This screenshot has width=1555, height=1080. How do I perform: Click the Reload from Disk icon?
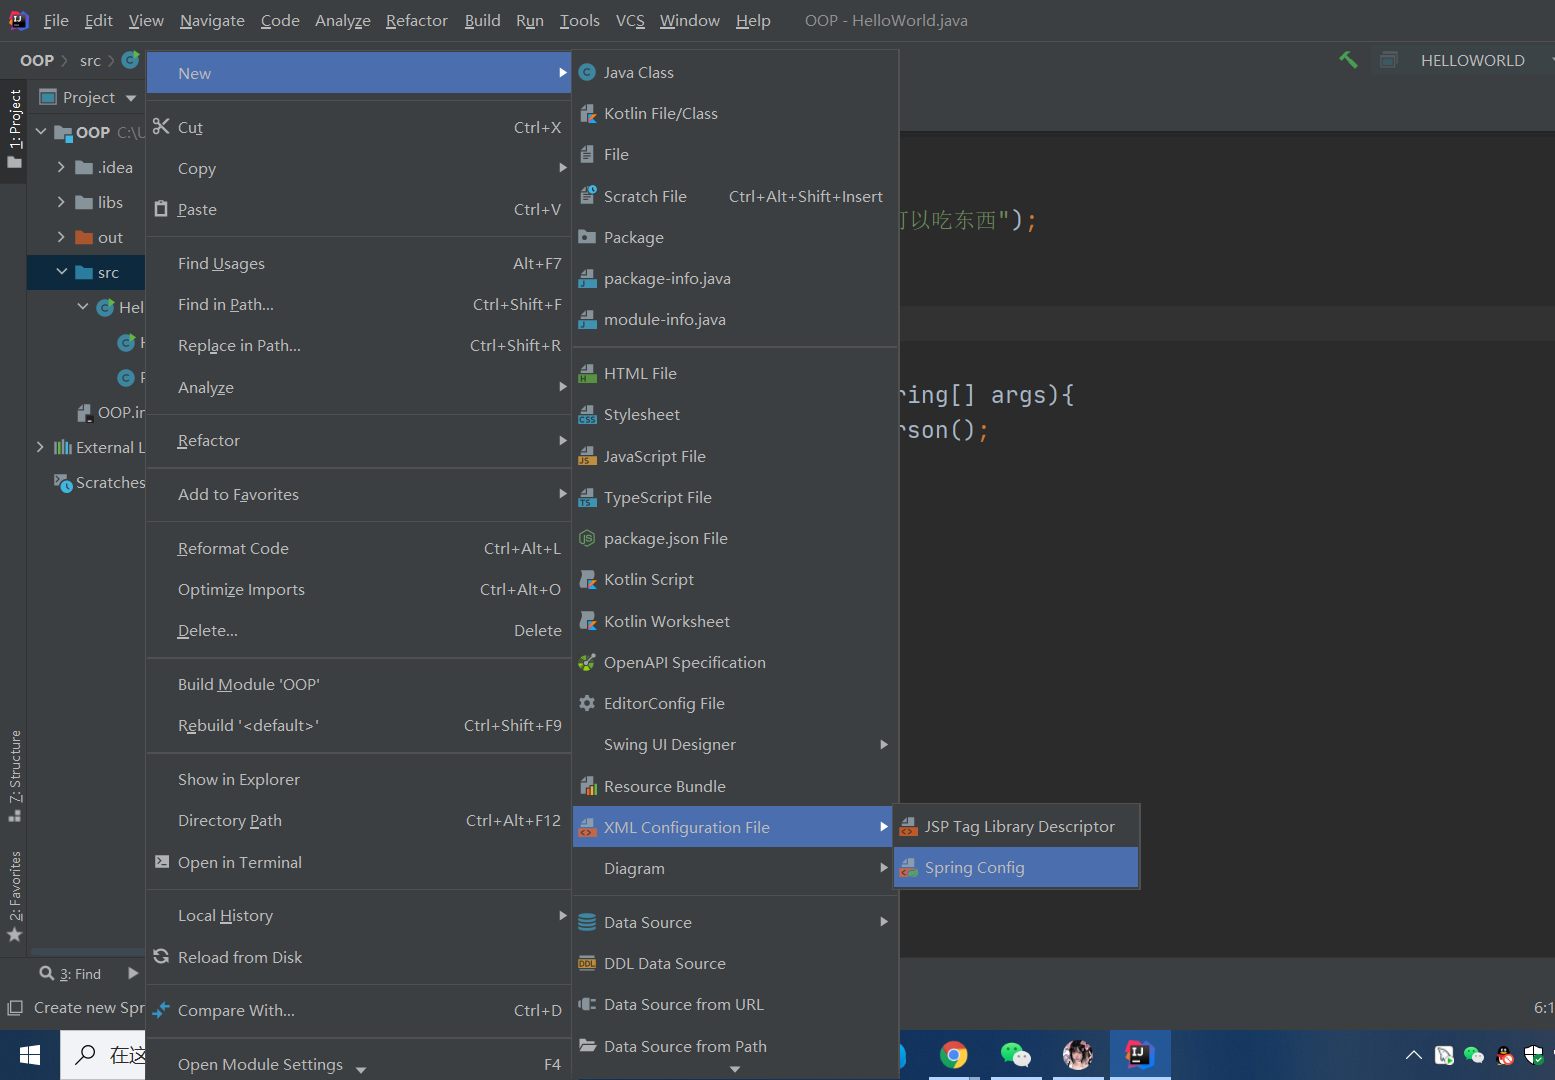(x=161, y=957)
